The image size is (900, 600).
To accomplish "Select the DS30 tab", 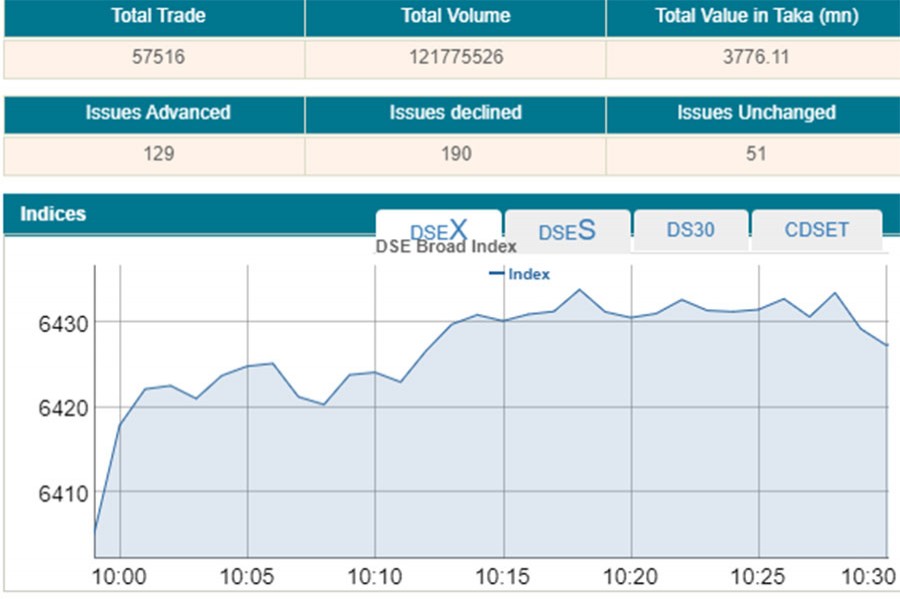I will tap(690, 230).
